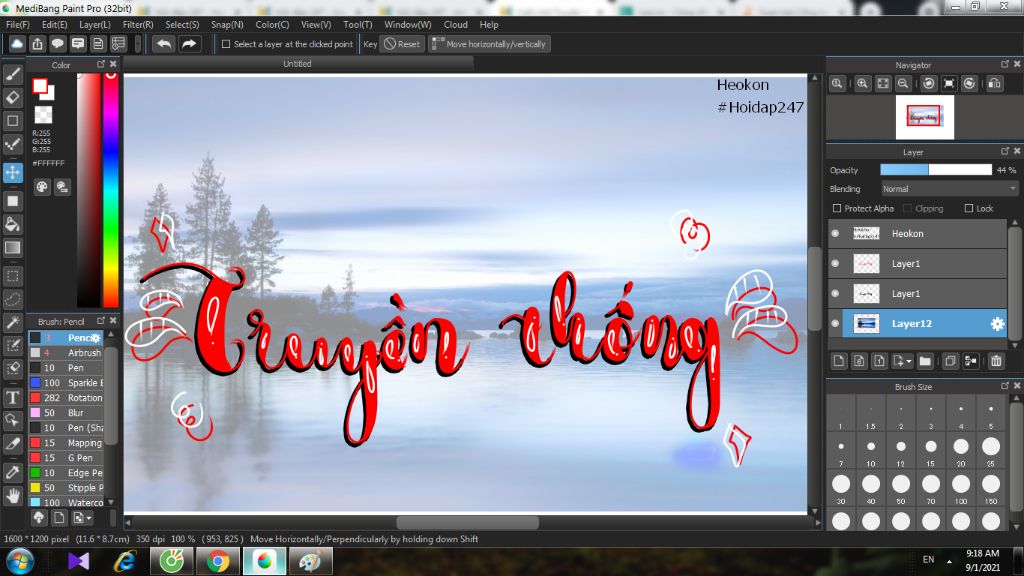Check the Lock layer option
Screen dimensions: 1024x576
pyautogui.click(x=968, y=208)
